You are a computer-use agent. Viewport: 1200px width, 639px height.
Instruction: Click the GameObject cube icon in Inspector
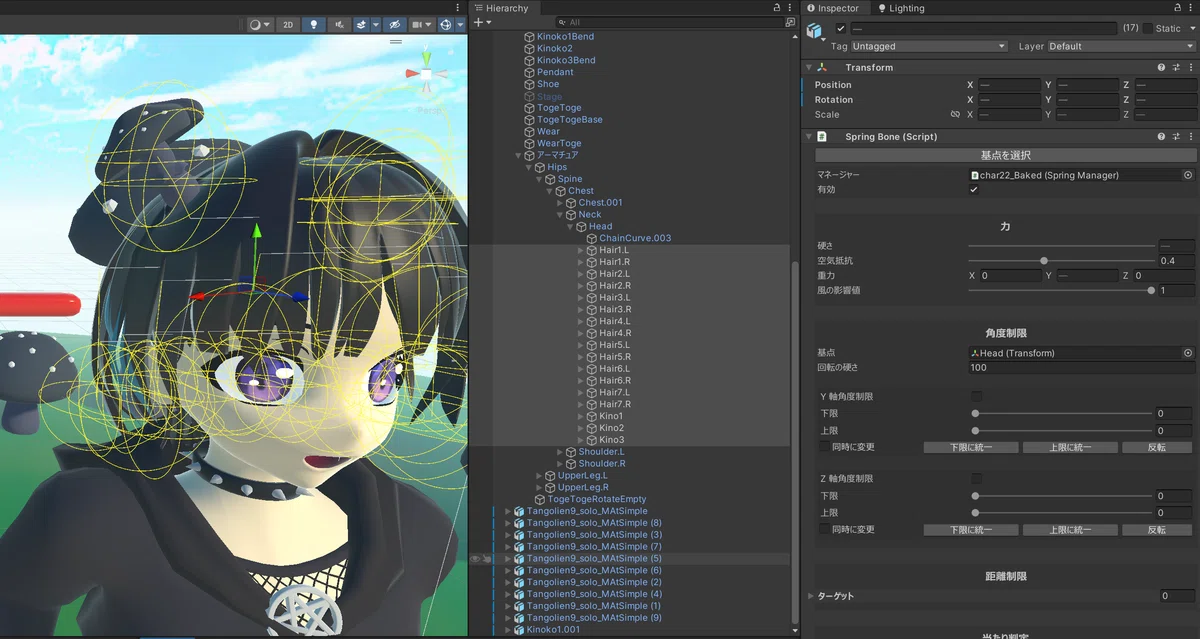click(x=814, y=31)
